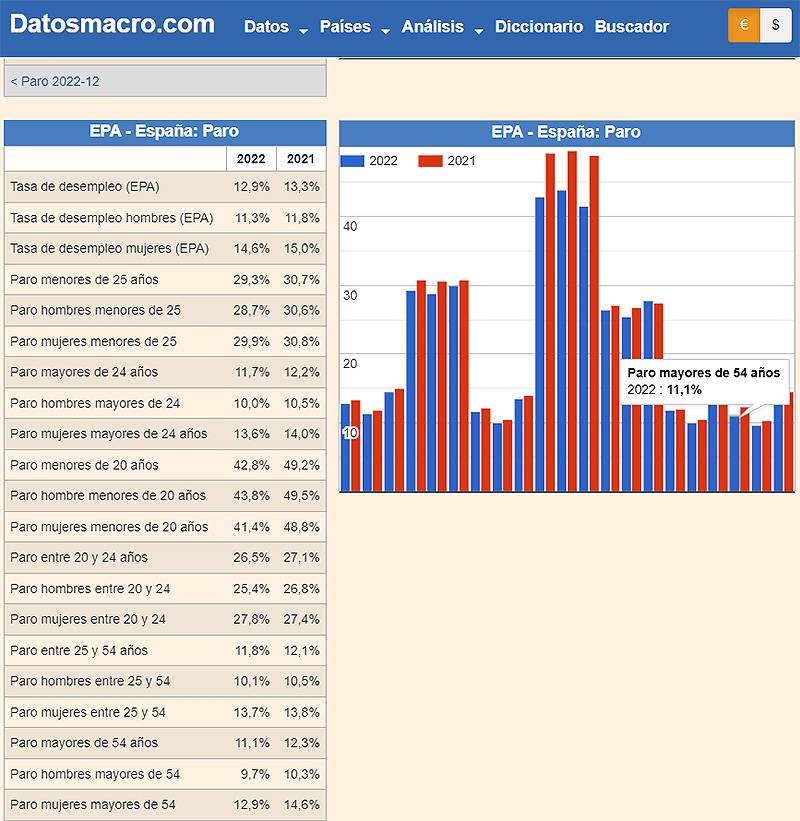Click the red 2021 legend swatch
The image size is (800, 821).
coord(430,161)
